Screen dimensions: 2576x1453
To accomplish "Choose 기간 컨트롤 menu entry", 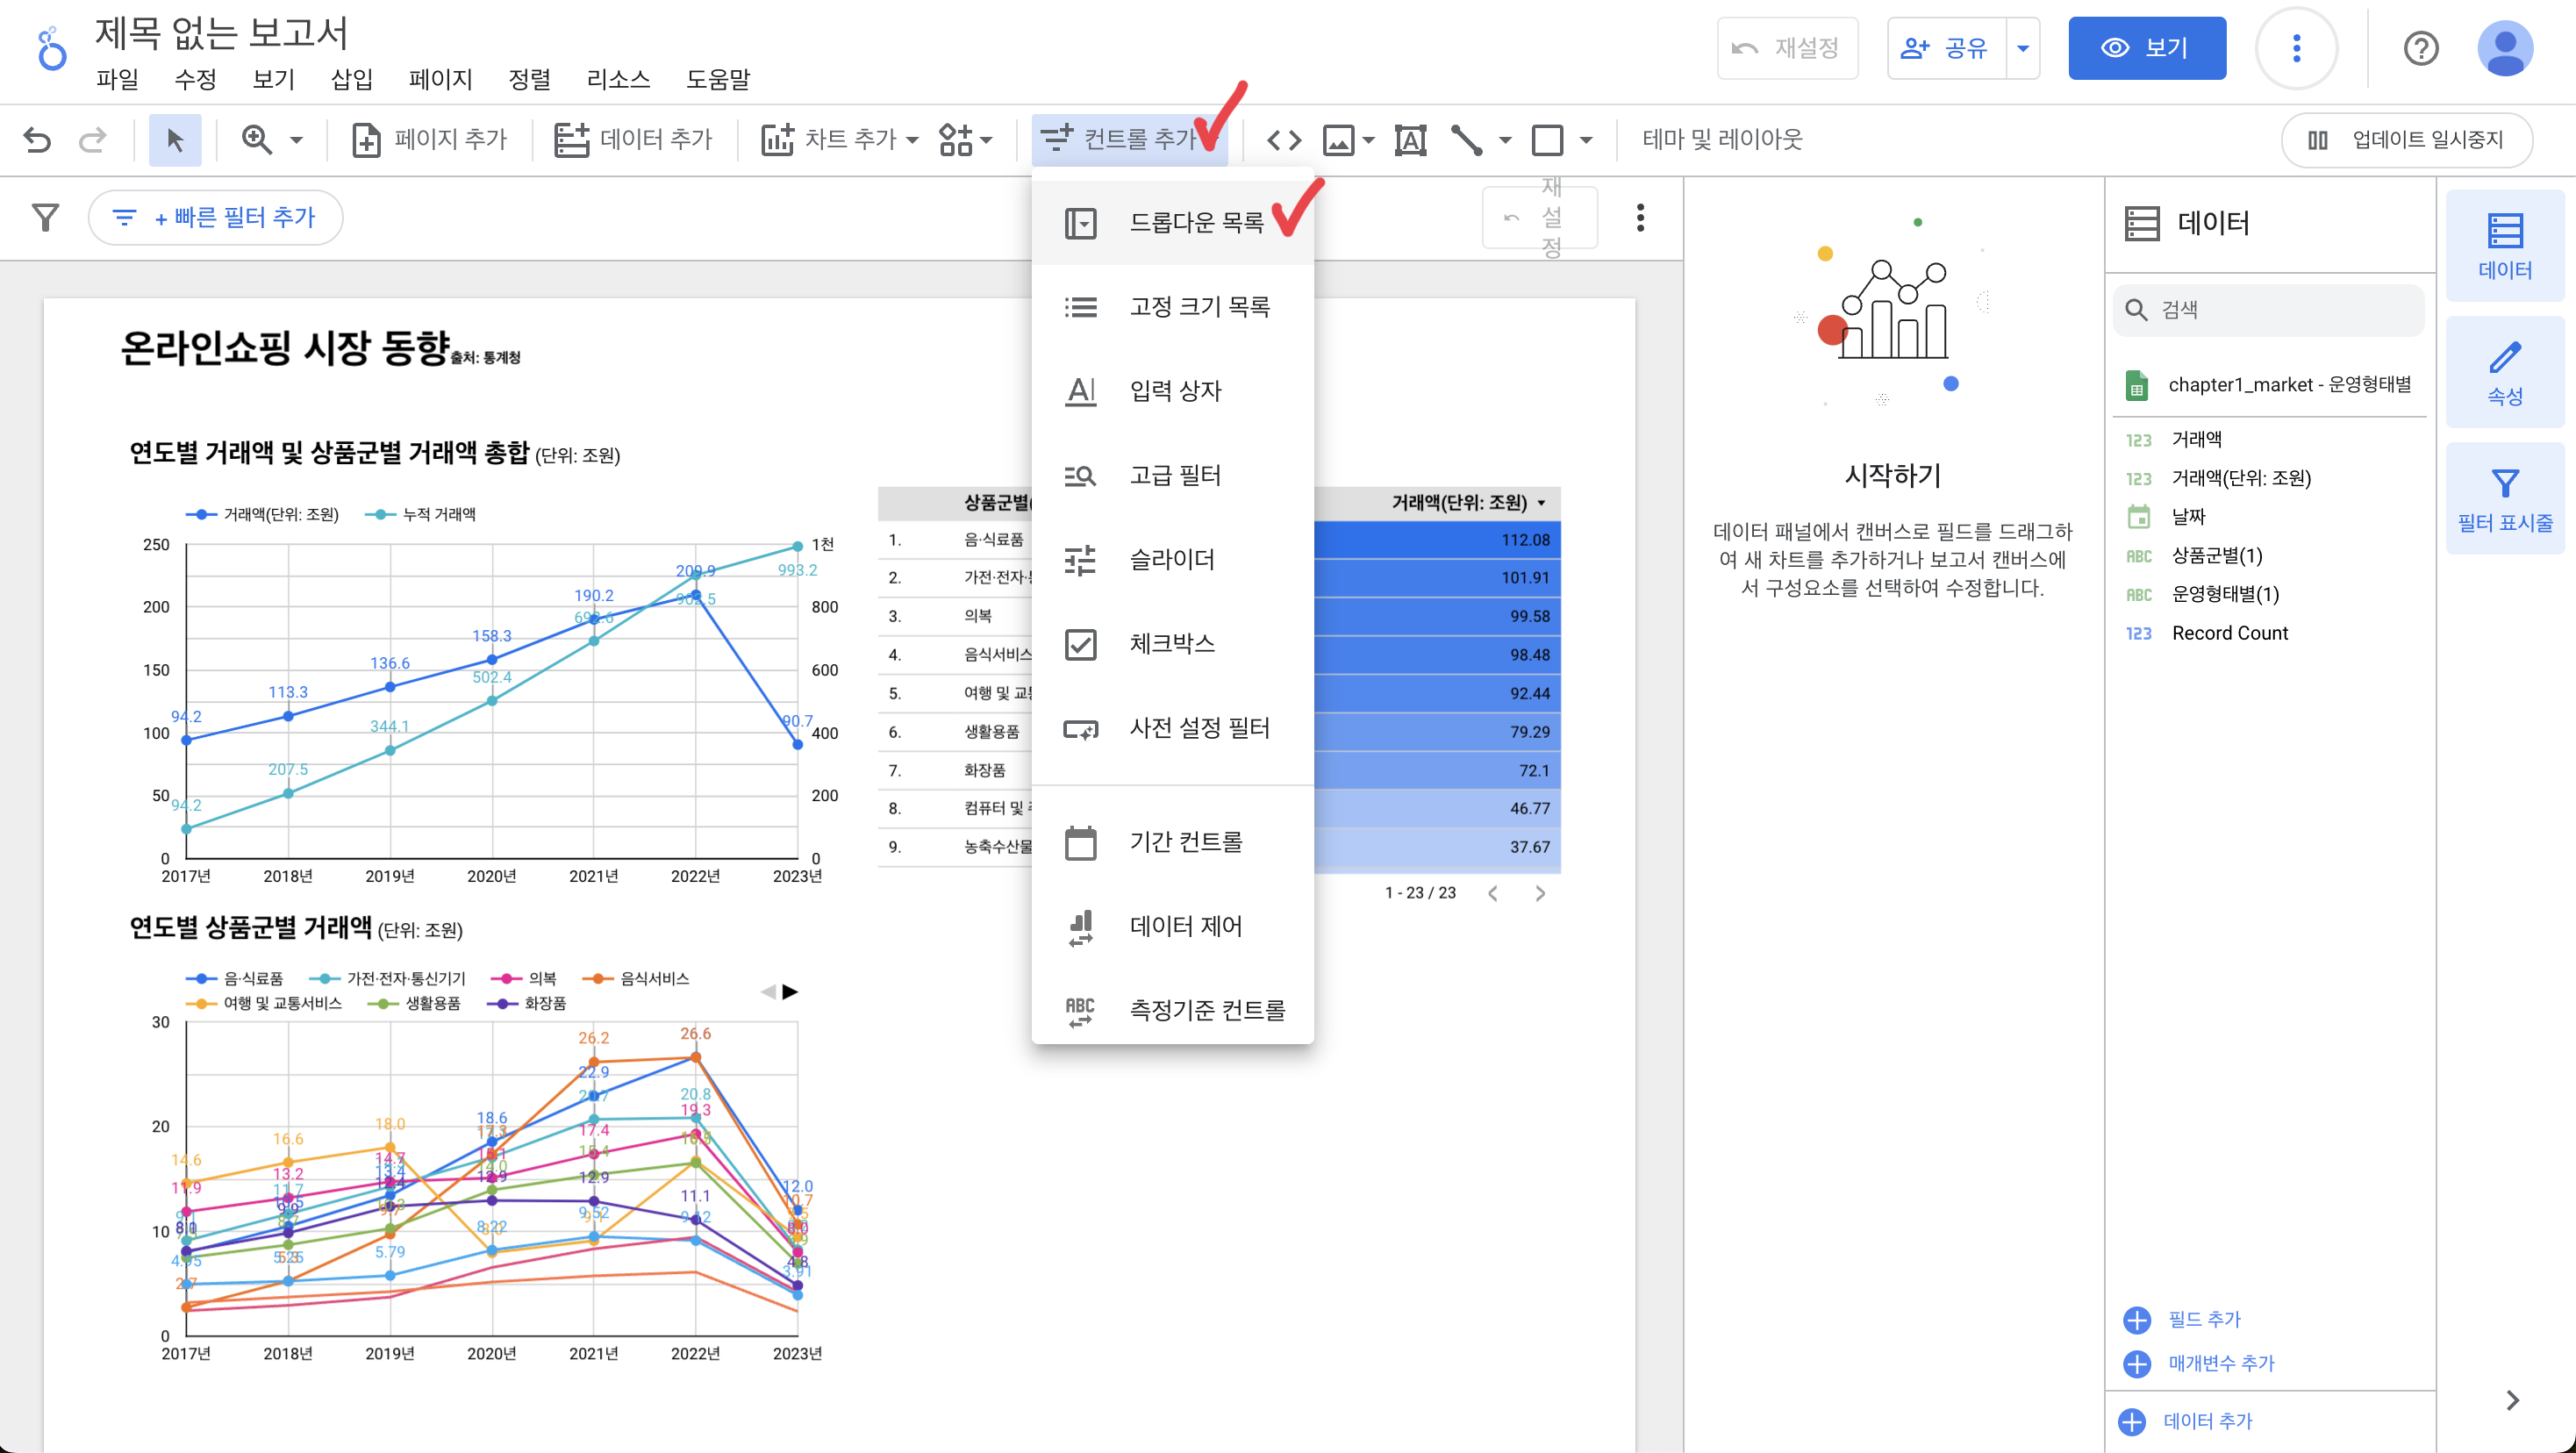I will [1185, 842].
